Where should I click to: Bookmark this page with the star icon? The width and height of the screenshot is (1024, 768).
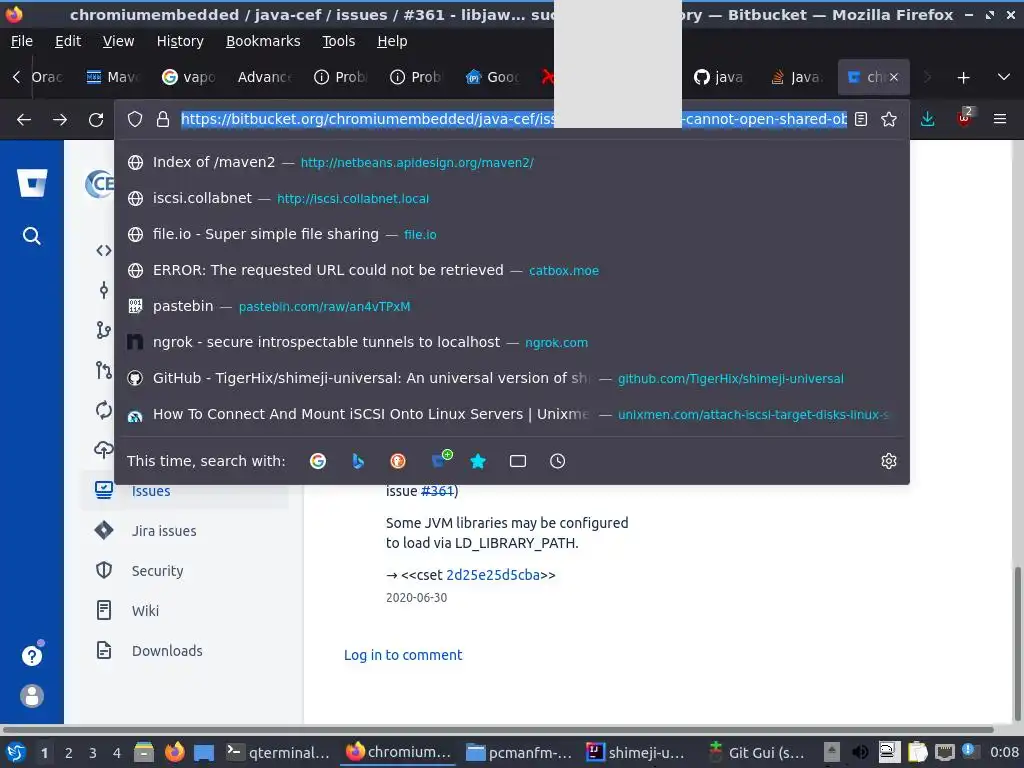point(889,119)
